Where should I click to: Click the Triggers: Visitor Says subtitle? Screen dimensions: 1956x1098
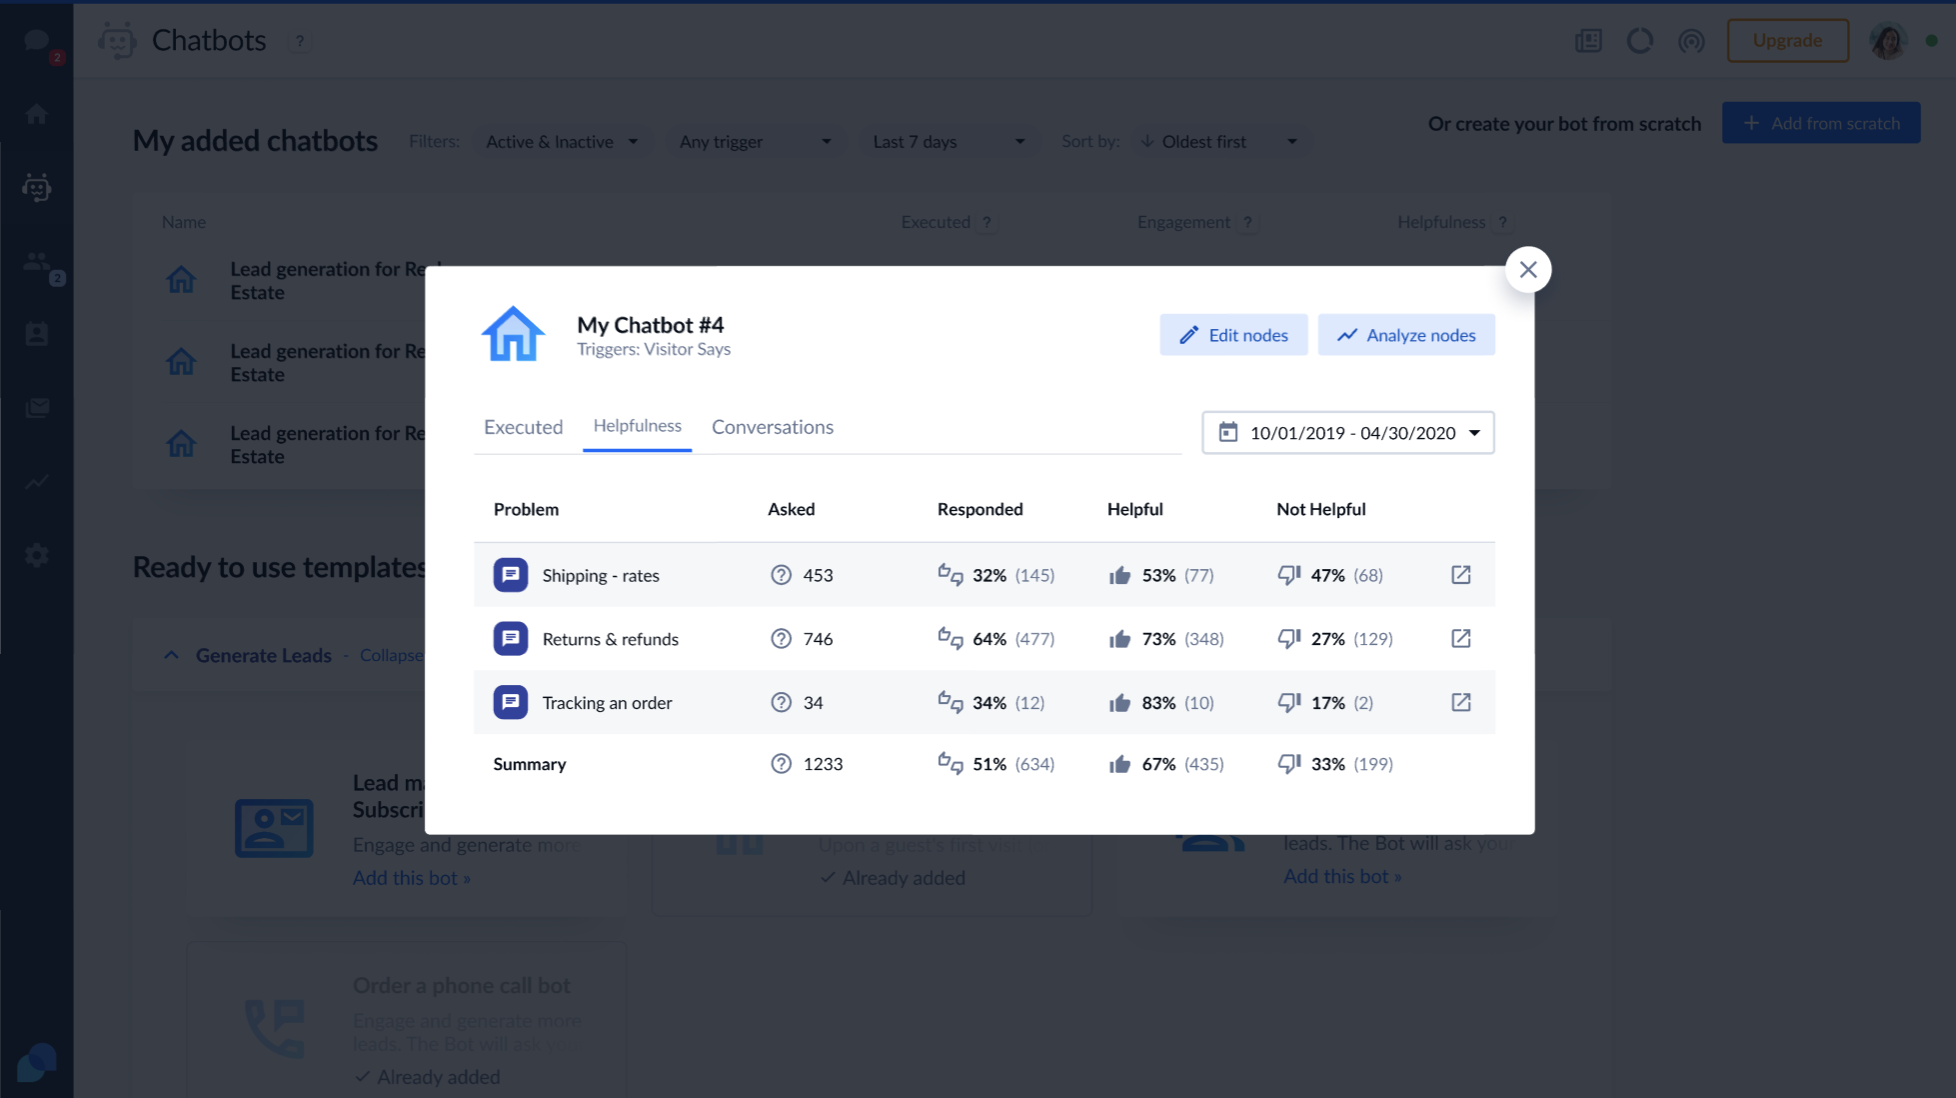[x=653, y=349]
